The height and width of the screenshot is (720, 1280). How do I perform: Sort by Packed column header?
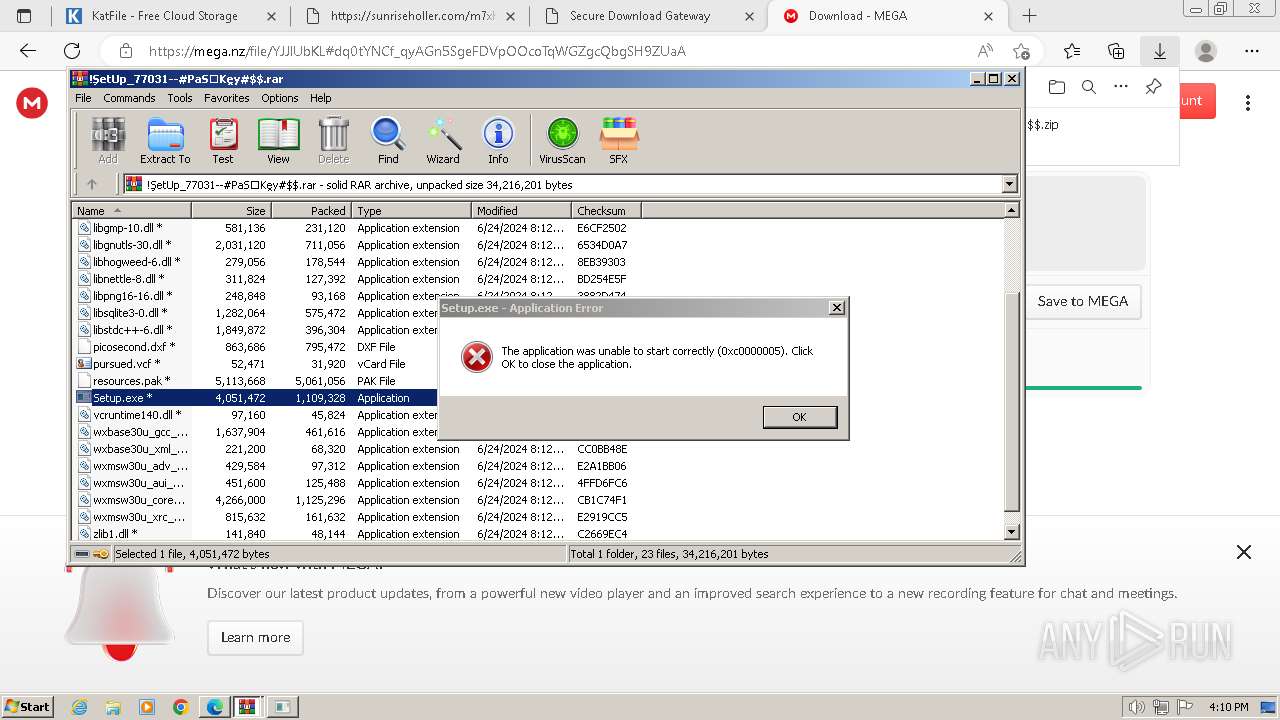pos(311,210)
